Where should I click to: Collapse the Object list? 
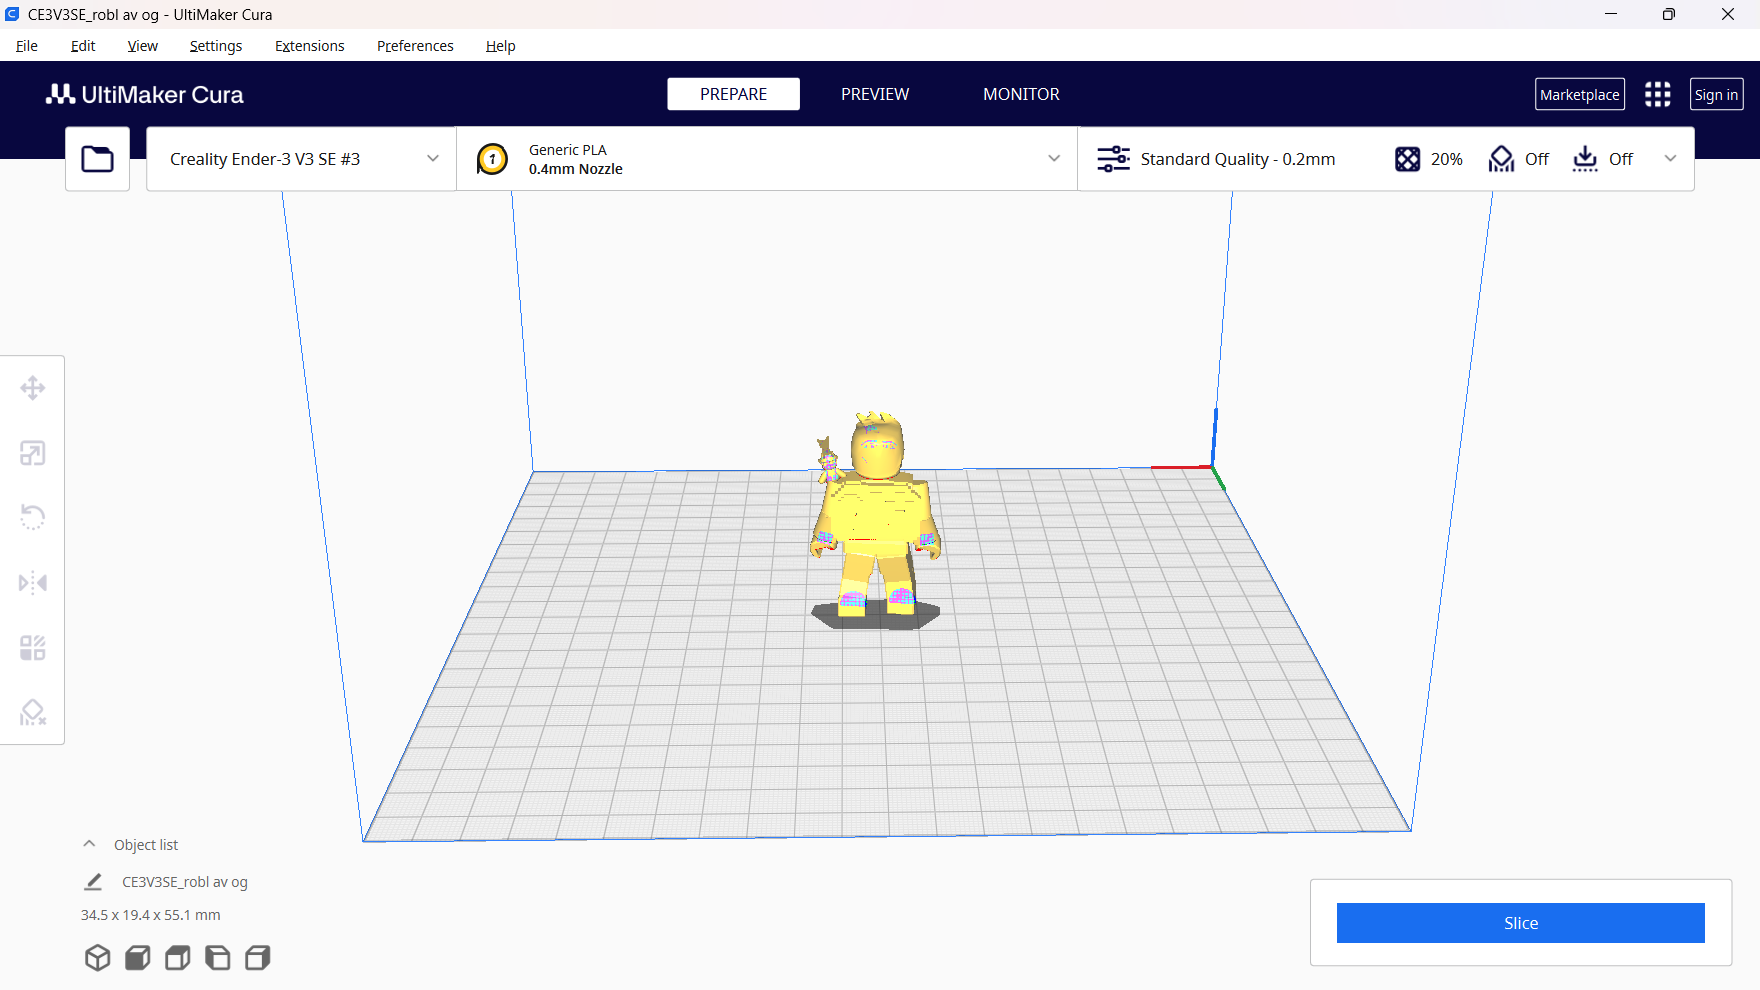coord(89,844)
